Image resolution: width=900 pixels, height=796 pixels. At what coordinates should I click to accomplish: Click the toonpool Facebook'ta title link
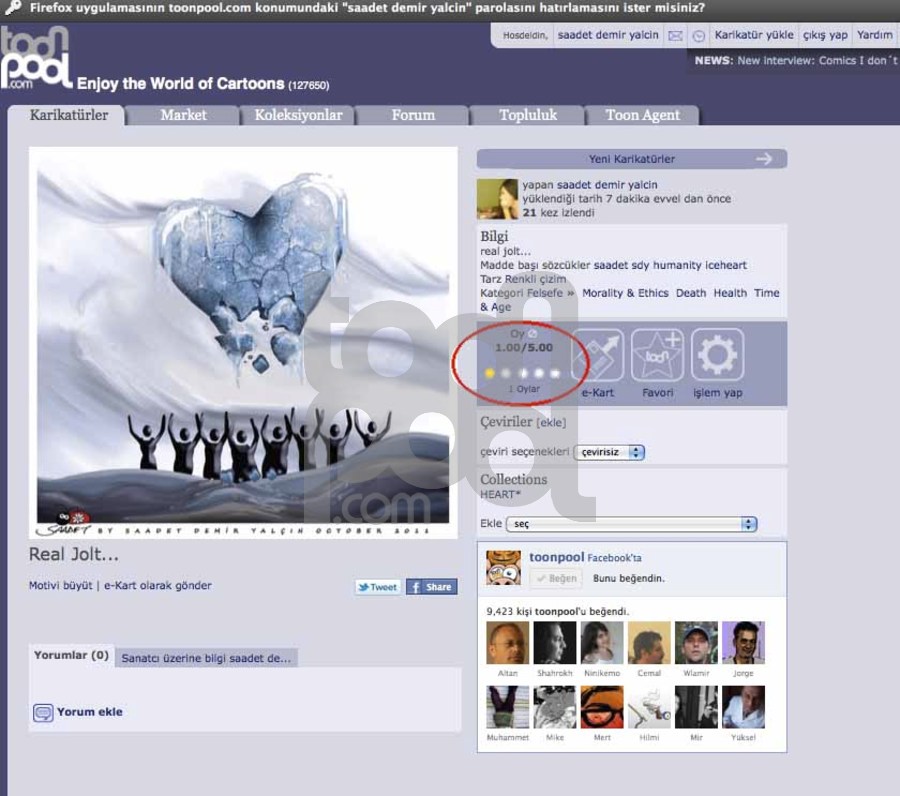pos(585,557)
